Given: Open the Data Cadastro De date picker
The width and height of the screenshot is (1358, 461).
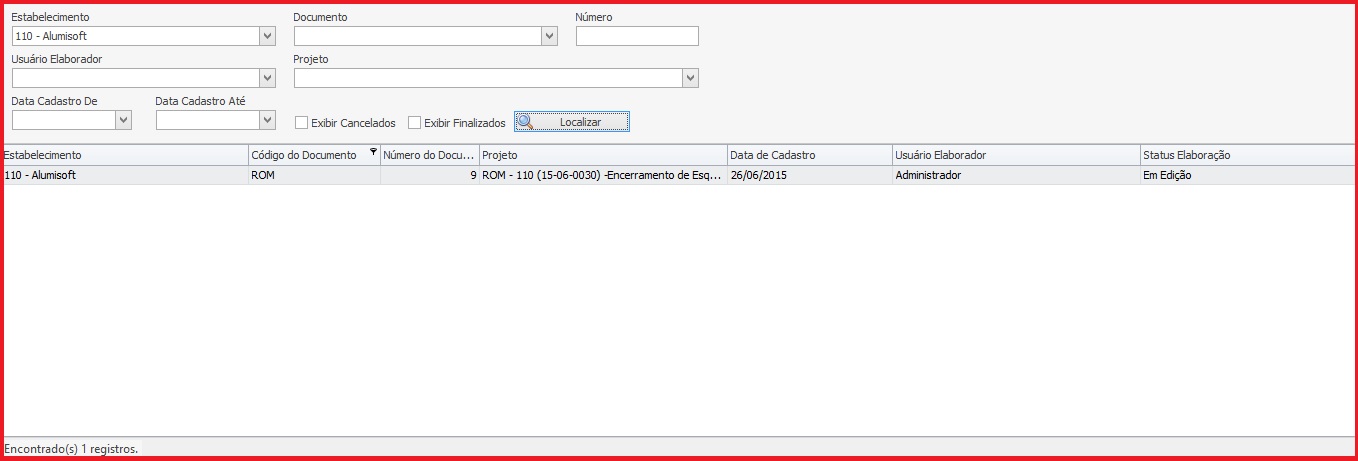Looking at the screenshot, I should click(x=123, y=120).
